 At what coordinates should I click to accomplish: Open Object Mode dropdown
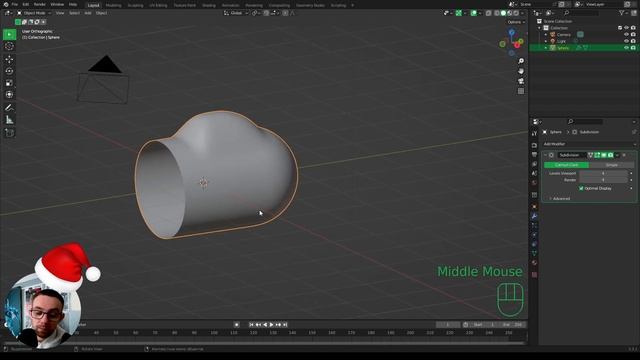point(33,13)
